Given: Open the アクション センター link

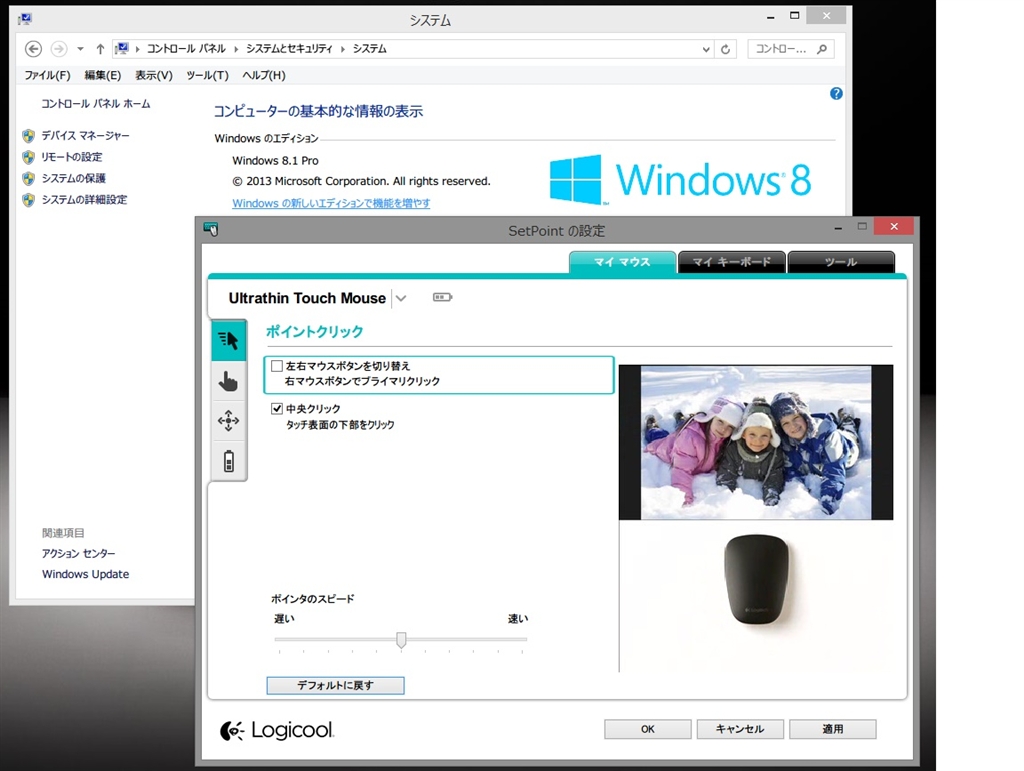Looking at the screenshot, I should click(78, 554).
